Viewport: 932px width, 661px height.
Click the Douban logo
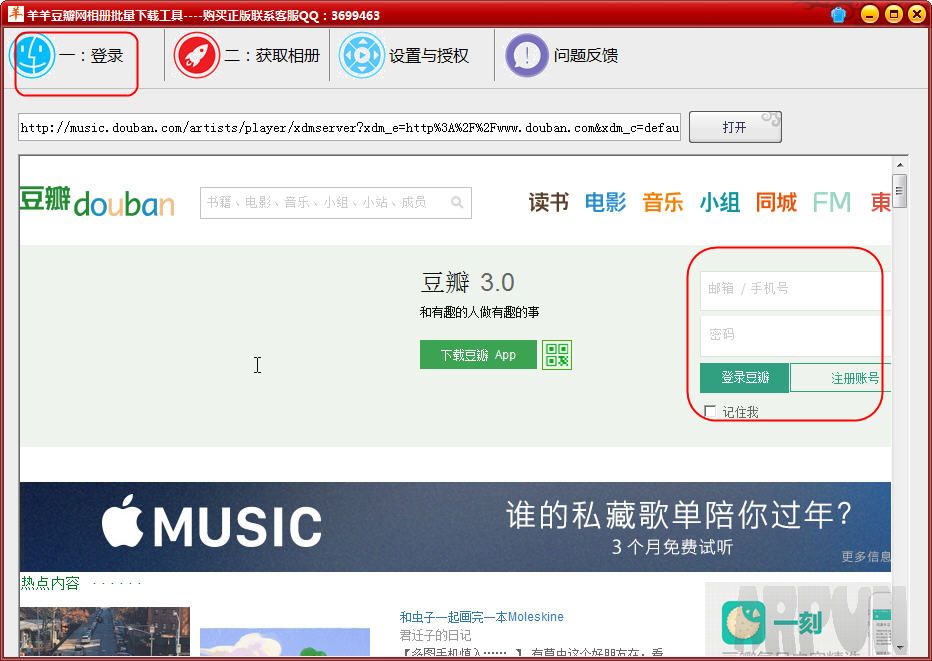[x=97, y=202]
